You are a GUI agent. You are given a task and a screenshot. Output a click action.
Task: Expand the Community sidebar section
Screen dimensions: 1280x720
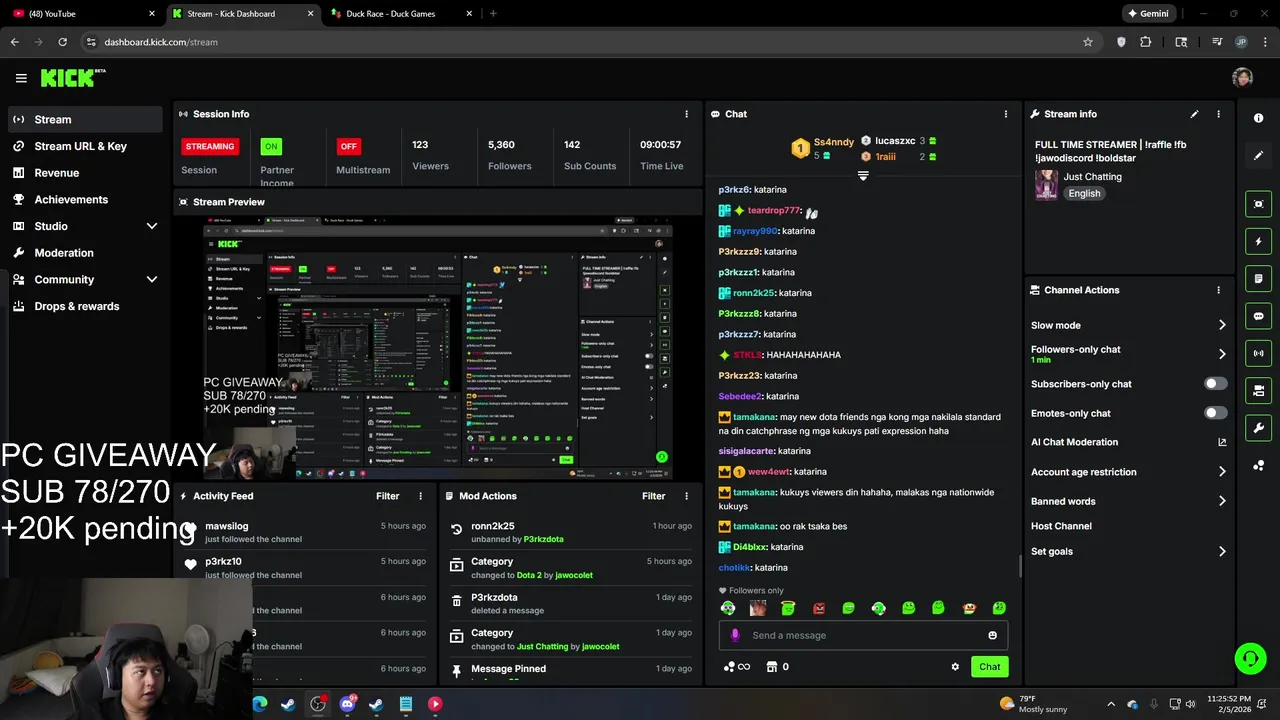[x=152, y=280]
